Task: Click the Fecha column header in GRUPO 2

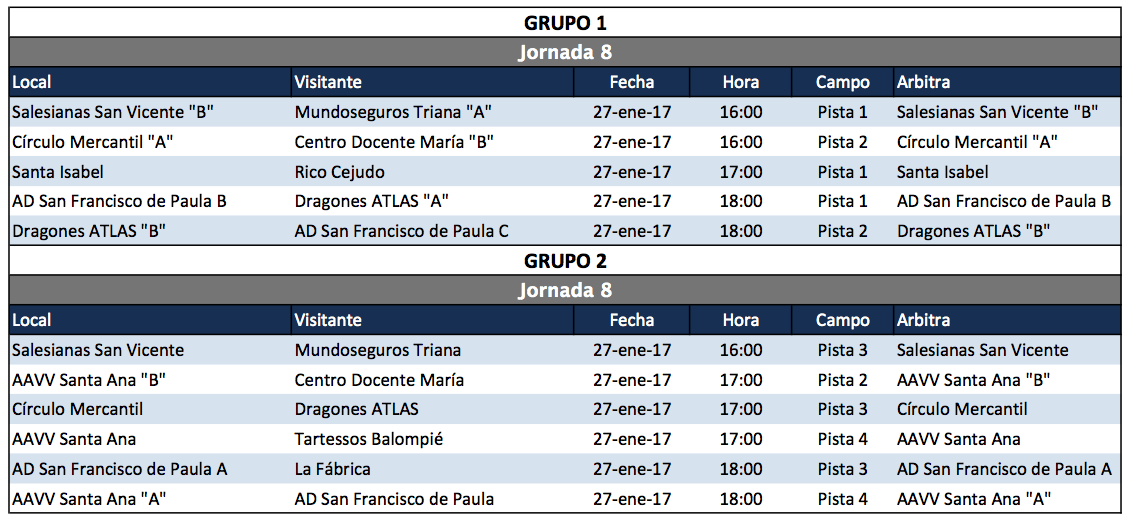Action: click(632, 320)
